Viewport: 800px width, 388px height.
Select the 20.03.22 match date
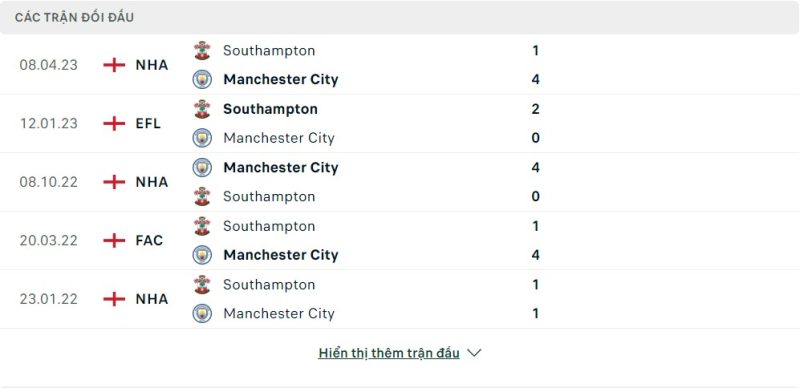pyautogui.click(x=48, y=240)
